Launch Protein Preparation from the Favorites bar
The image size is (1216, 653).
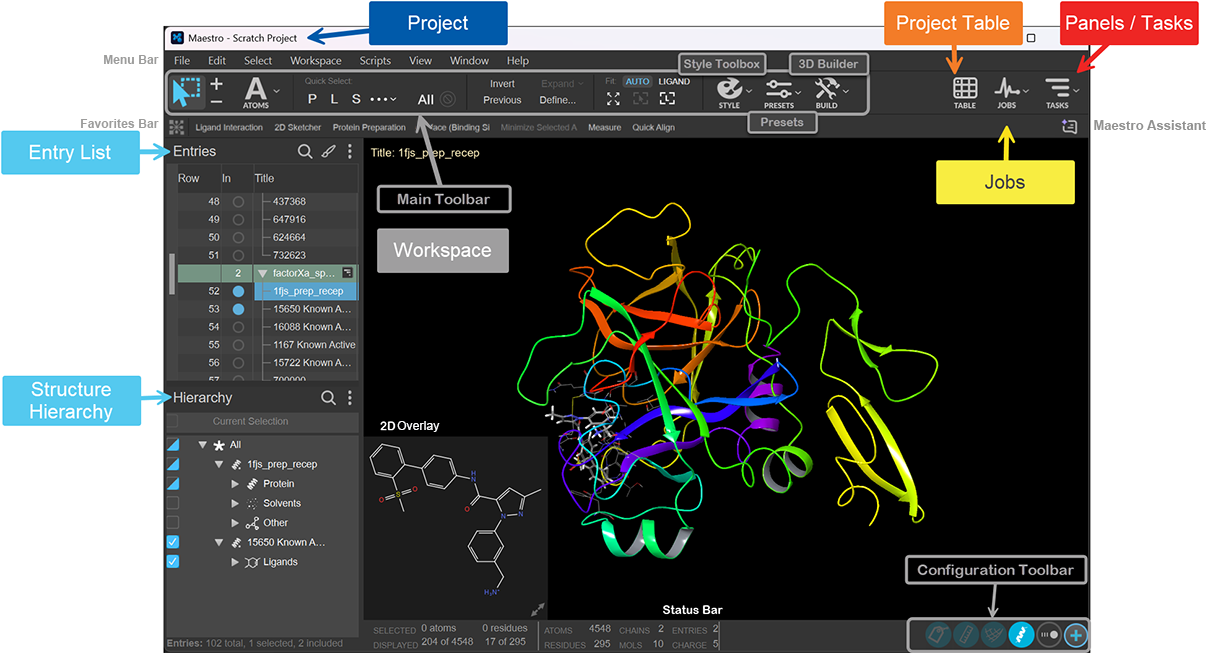tap(369, 128)
